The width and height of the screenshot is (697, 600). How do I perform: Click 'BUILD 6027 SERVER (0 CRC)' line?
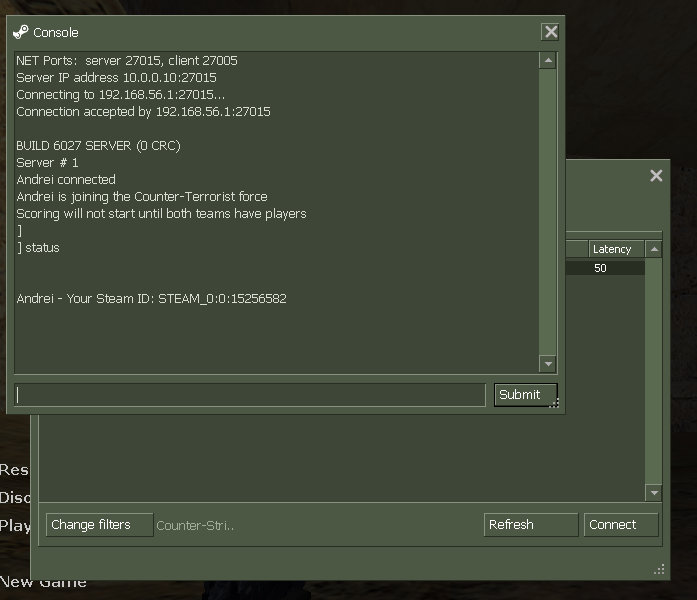98,146
